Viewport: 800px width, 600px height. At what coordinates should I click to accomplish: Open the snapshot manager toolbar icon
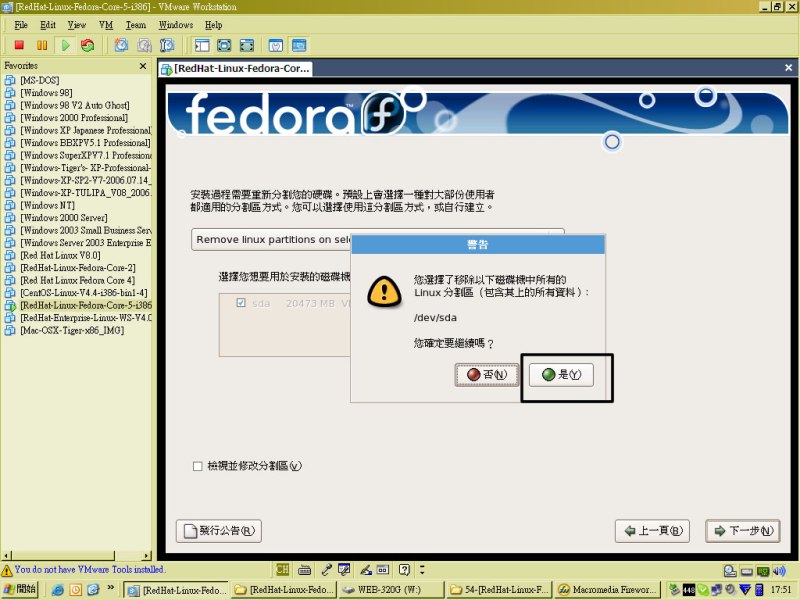[x=167, y=45]
